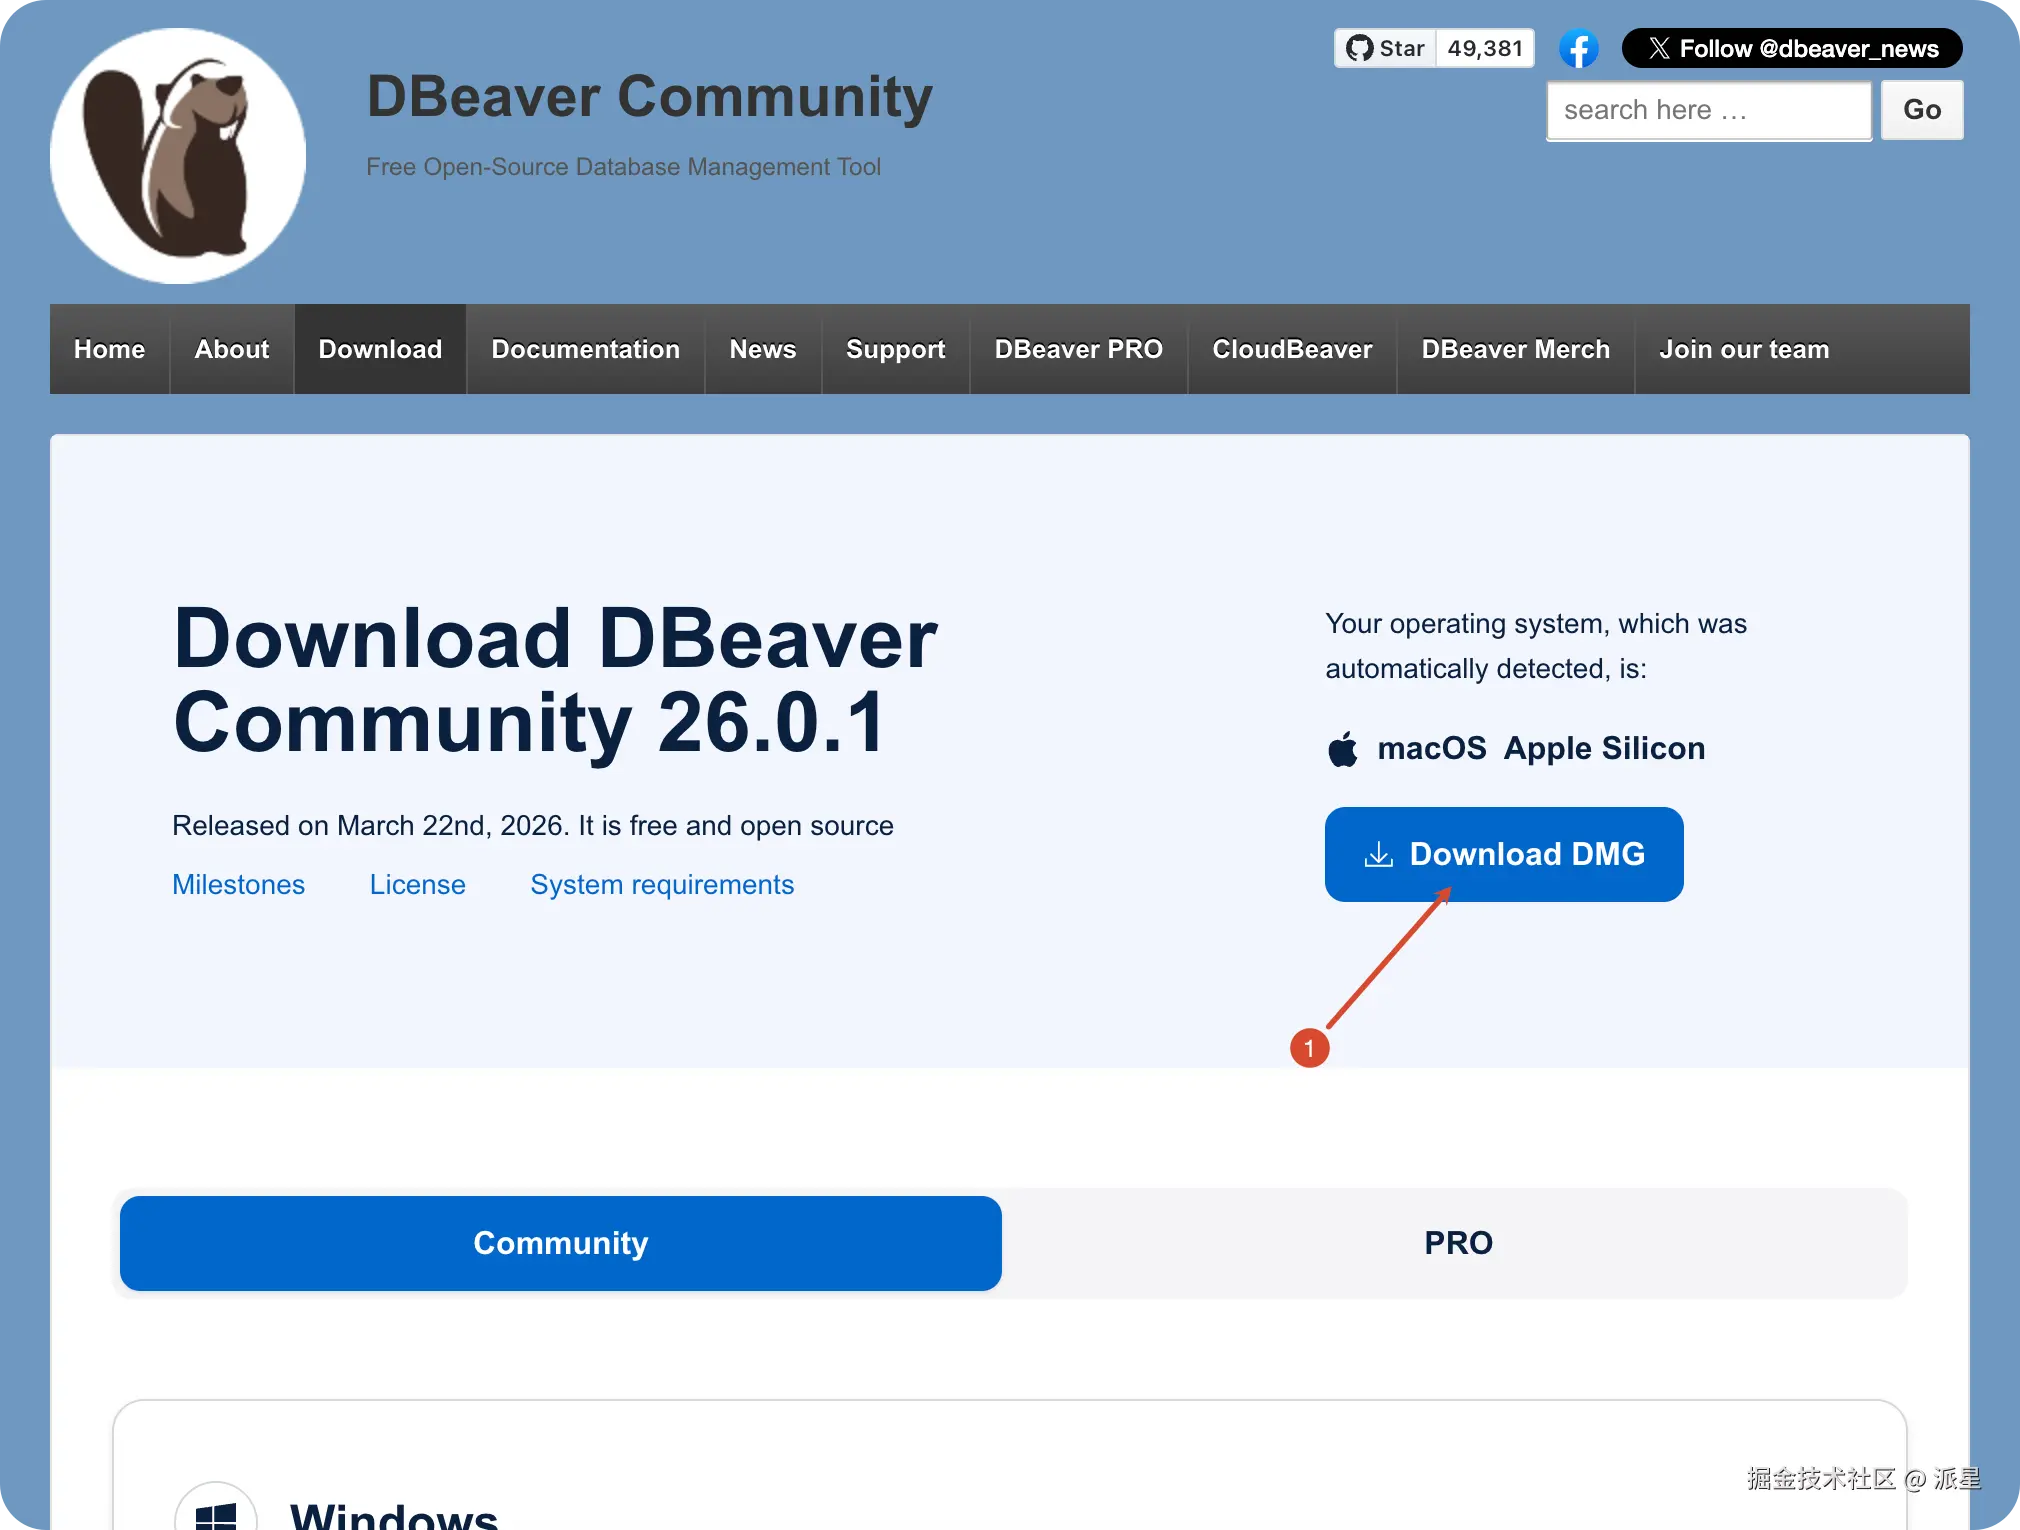Switch to the PRO tab
Image resolution: width=2020 pixels, height=1530 pixels.
point(1457,1243)
